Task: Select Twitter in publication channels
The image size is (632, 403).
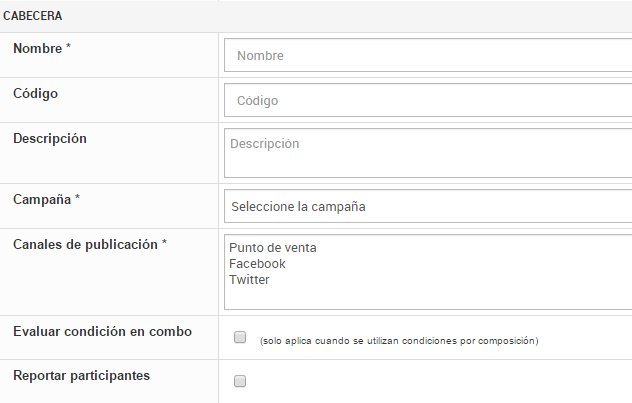Action: point(249,280)
